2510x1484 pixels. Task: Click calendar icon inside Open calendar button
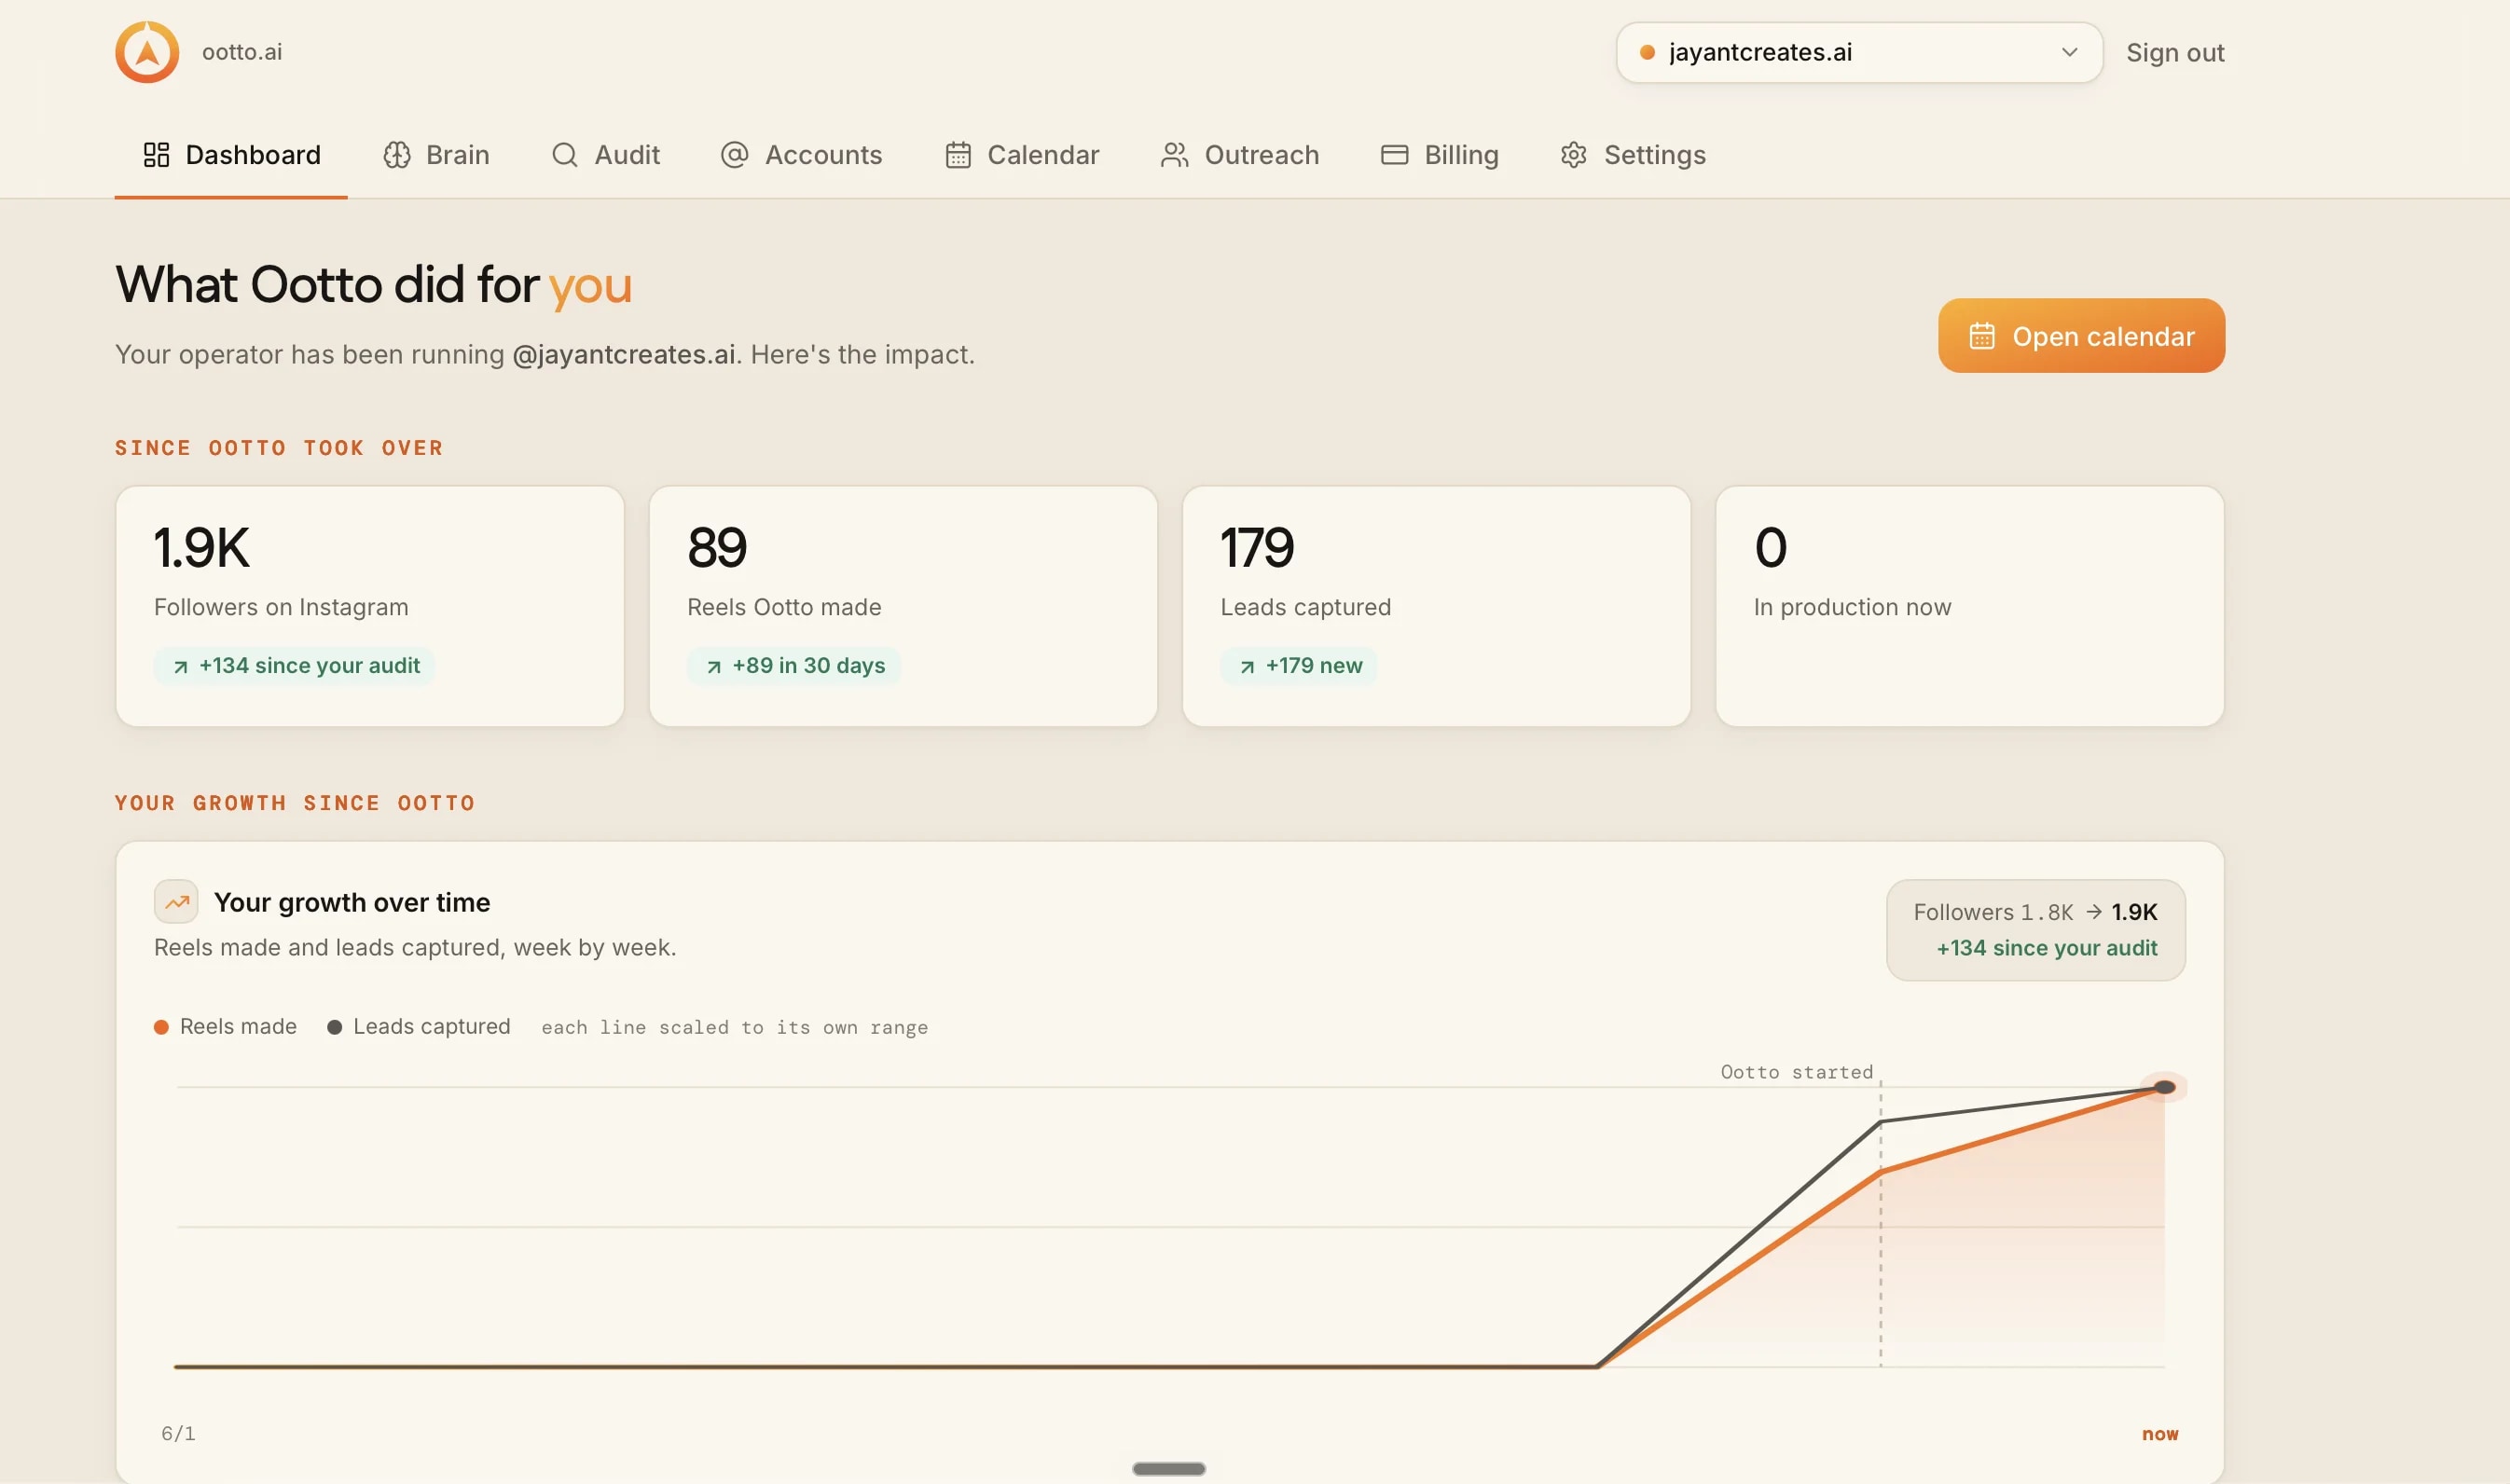click(1981, 337)
